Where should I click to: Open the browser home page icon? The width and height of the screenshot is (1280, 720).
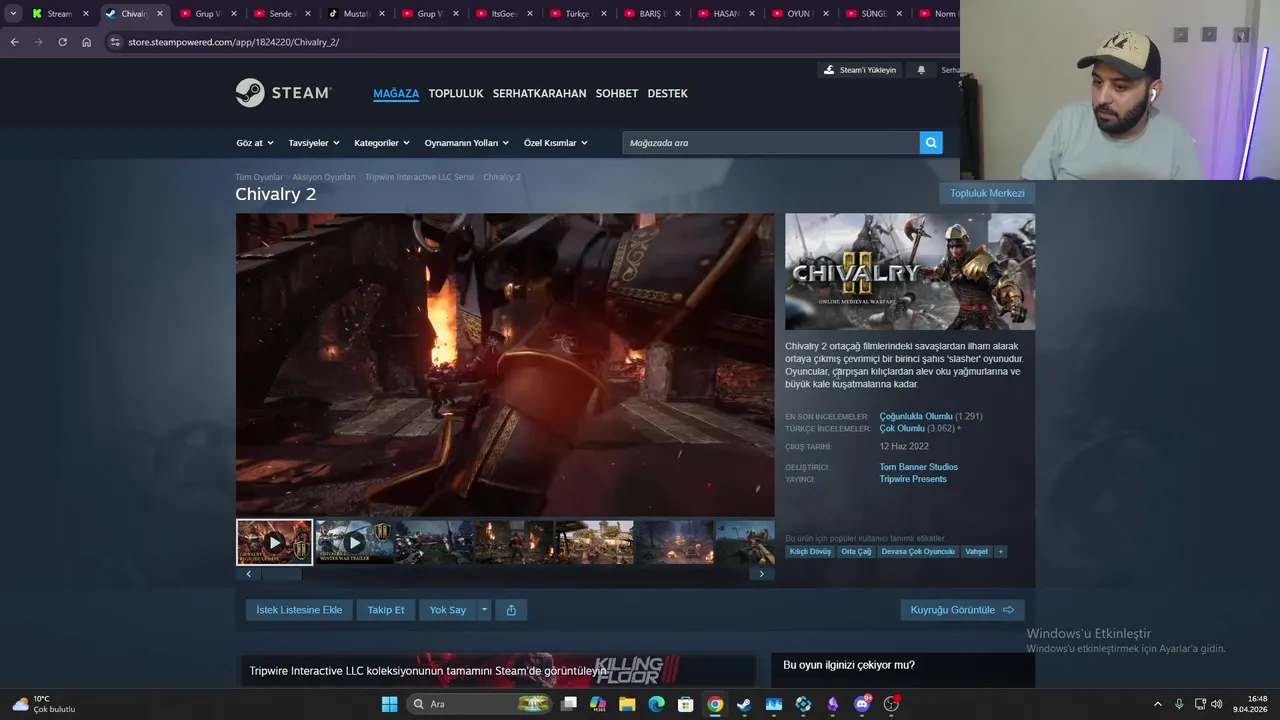[x=86, y=42]
